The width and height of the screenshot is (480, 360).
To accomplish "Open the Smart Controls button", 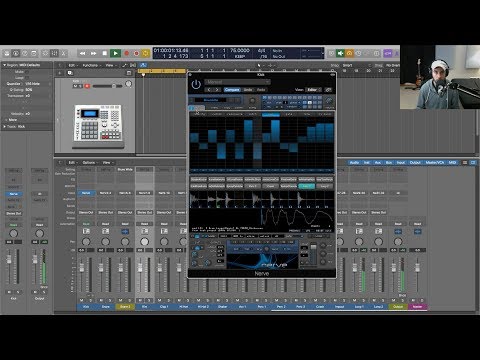I will (x=45, y=53).
